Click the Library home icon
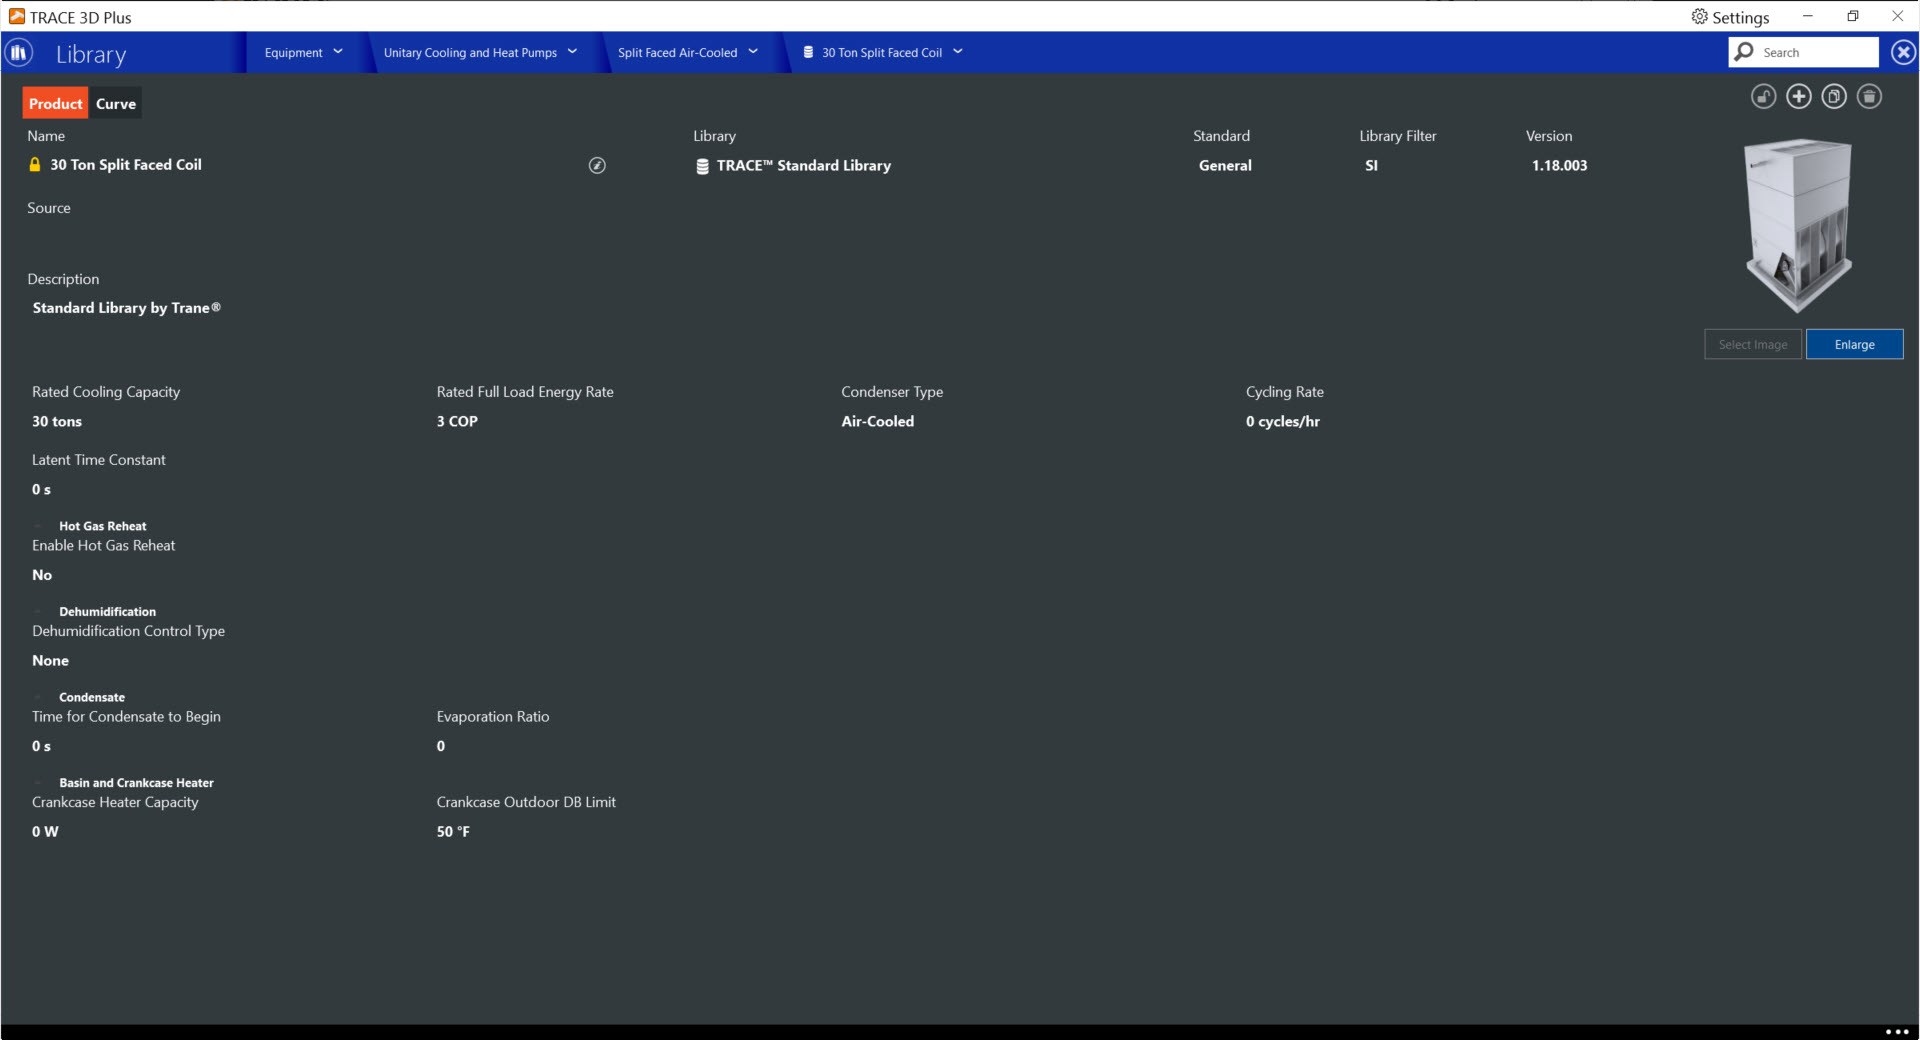 tap(19, 53)
